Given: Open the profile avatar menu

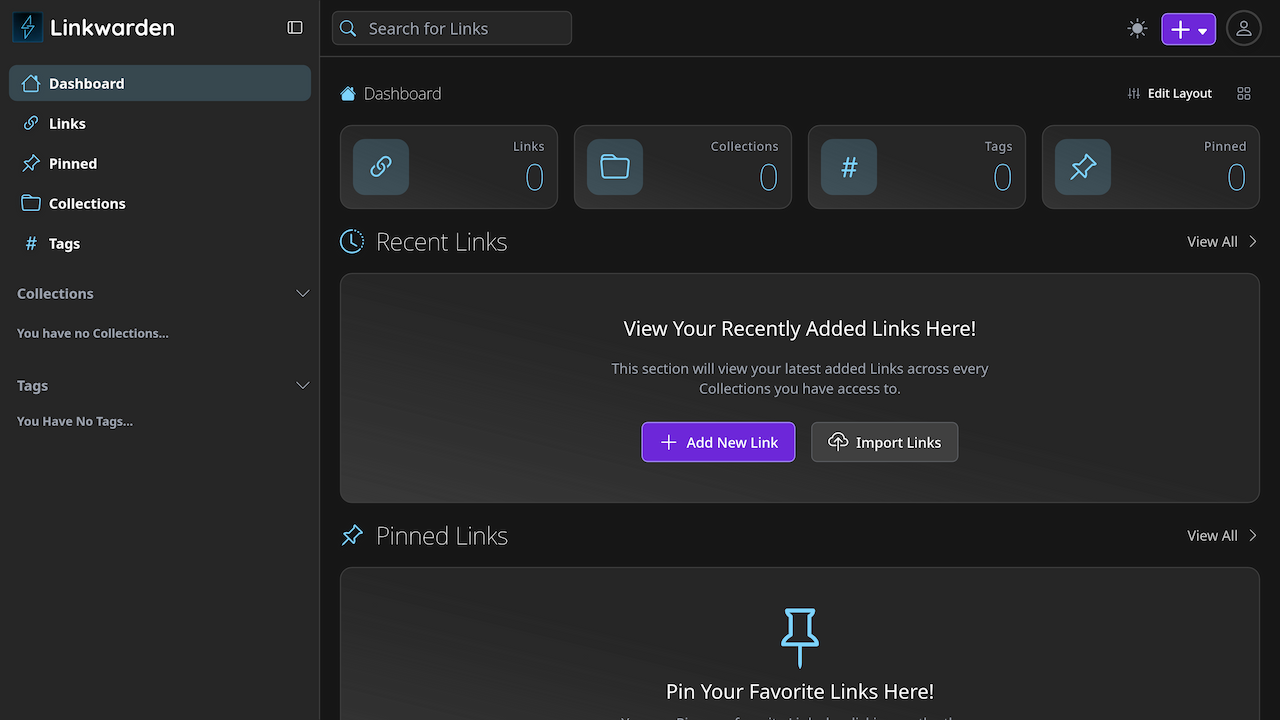Looking at the screenshot, I should tap(1243, 28).
